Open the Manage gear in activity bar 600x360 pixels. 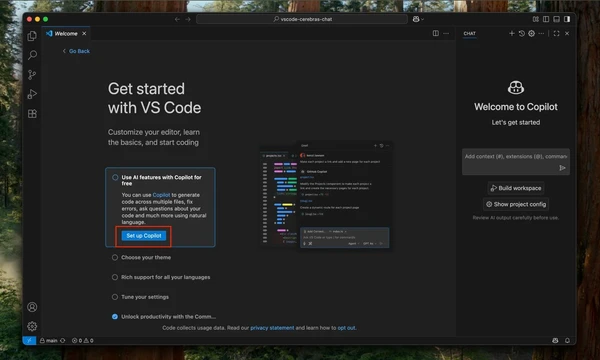click(x=32, y=326)
